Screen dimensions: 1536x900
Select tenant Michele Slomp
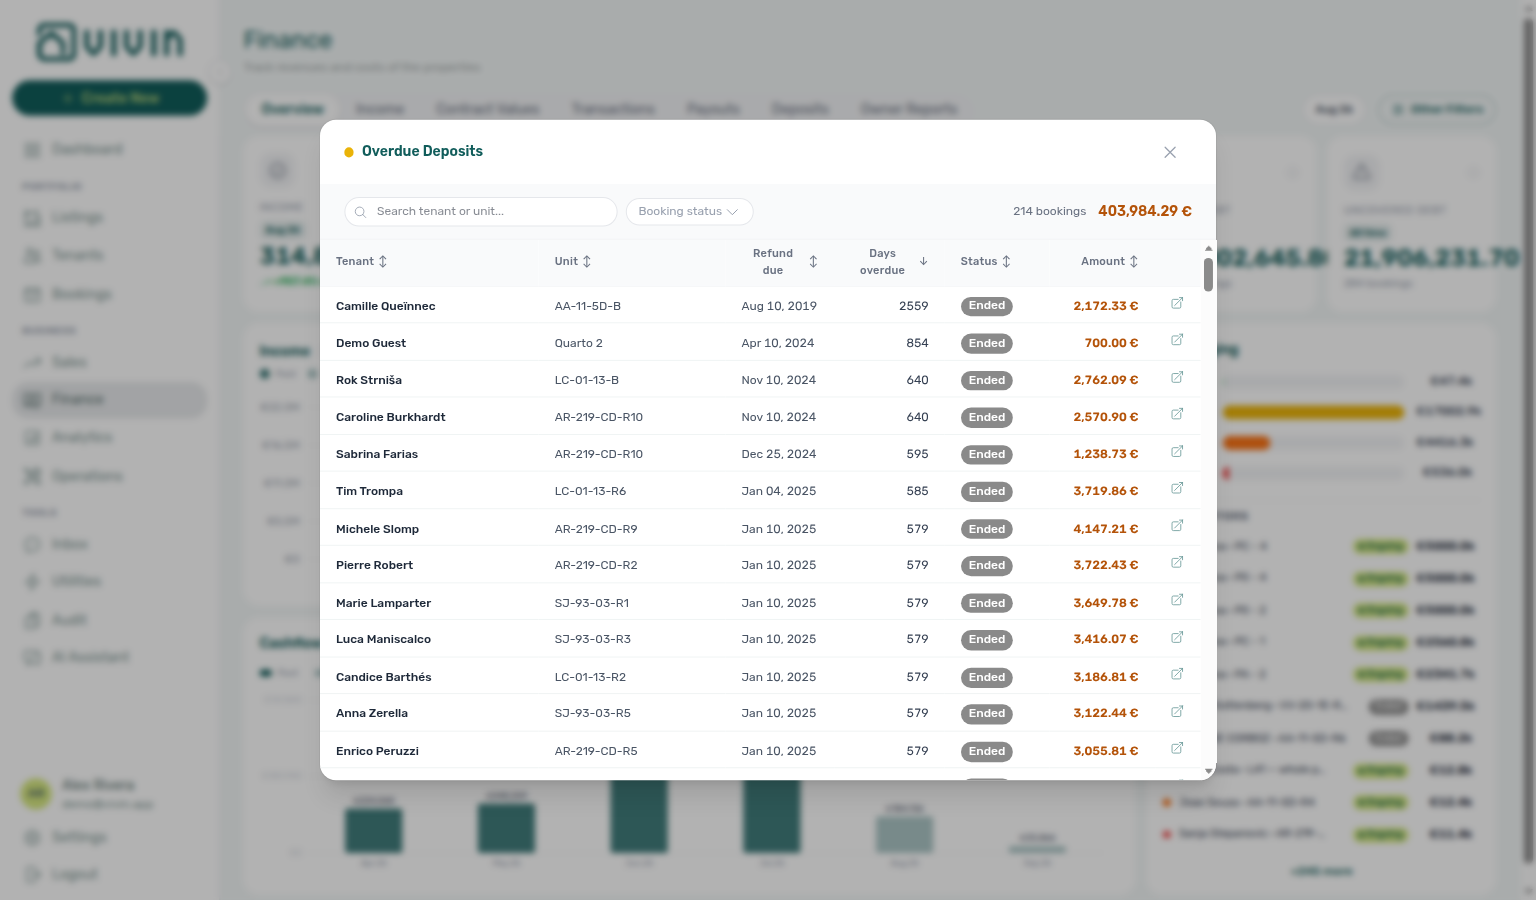point(377,529)
